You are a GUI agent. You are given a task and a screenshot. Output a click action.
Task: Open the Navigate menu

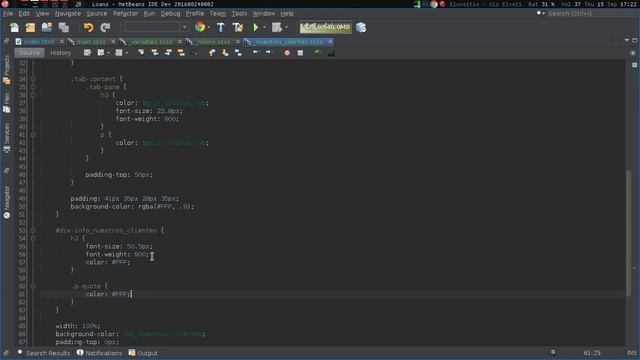click(68, 13)
